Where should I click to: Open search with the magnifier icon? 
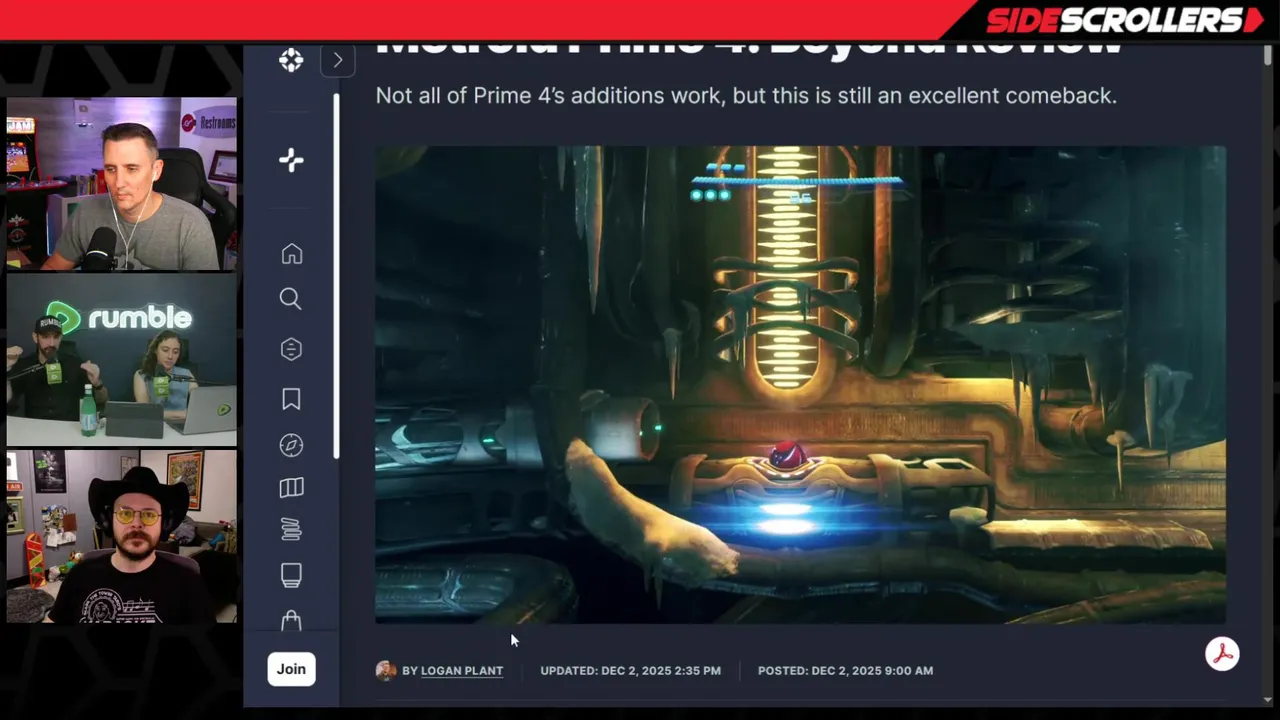click(x=291, y=299)
